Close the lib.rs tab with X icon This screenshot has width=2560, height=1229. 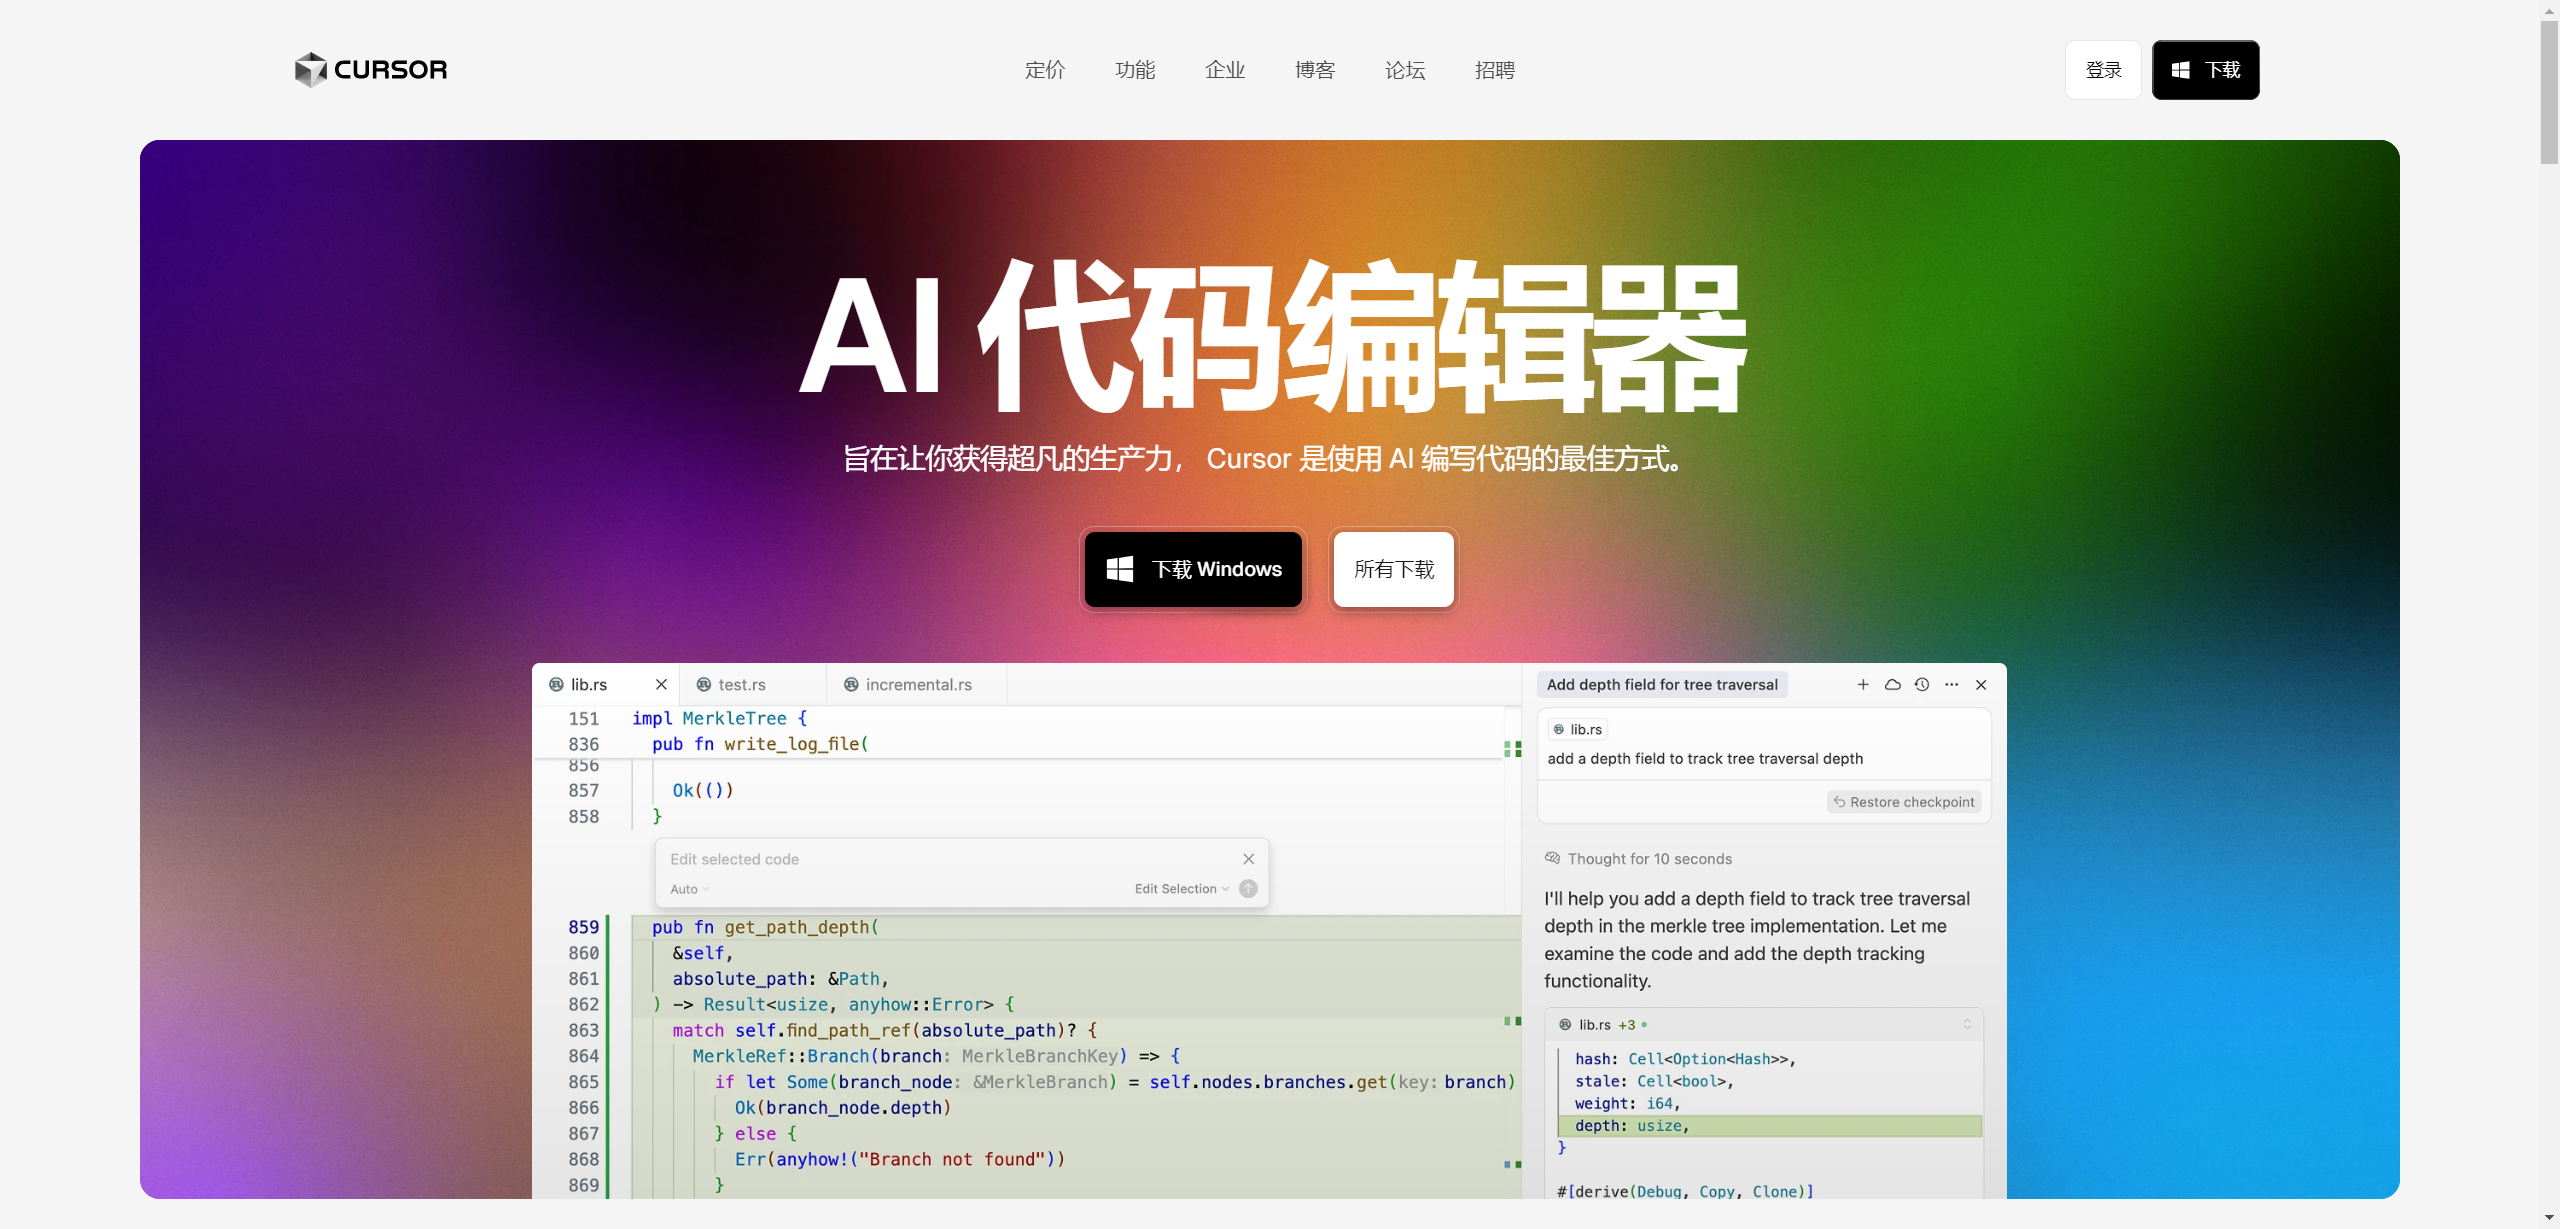pyautogui.click(x=661, y=685)
